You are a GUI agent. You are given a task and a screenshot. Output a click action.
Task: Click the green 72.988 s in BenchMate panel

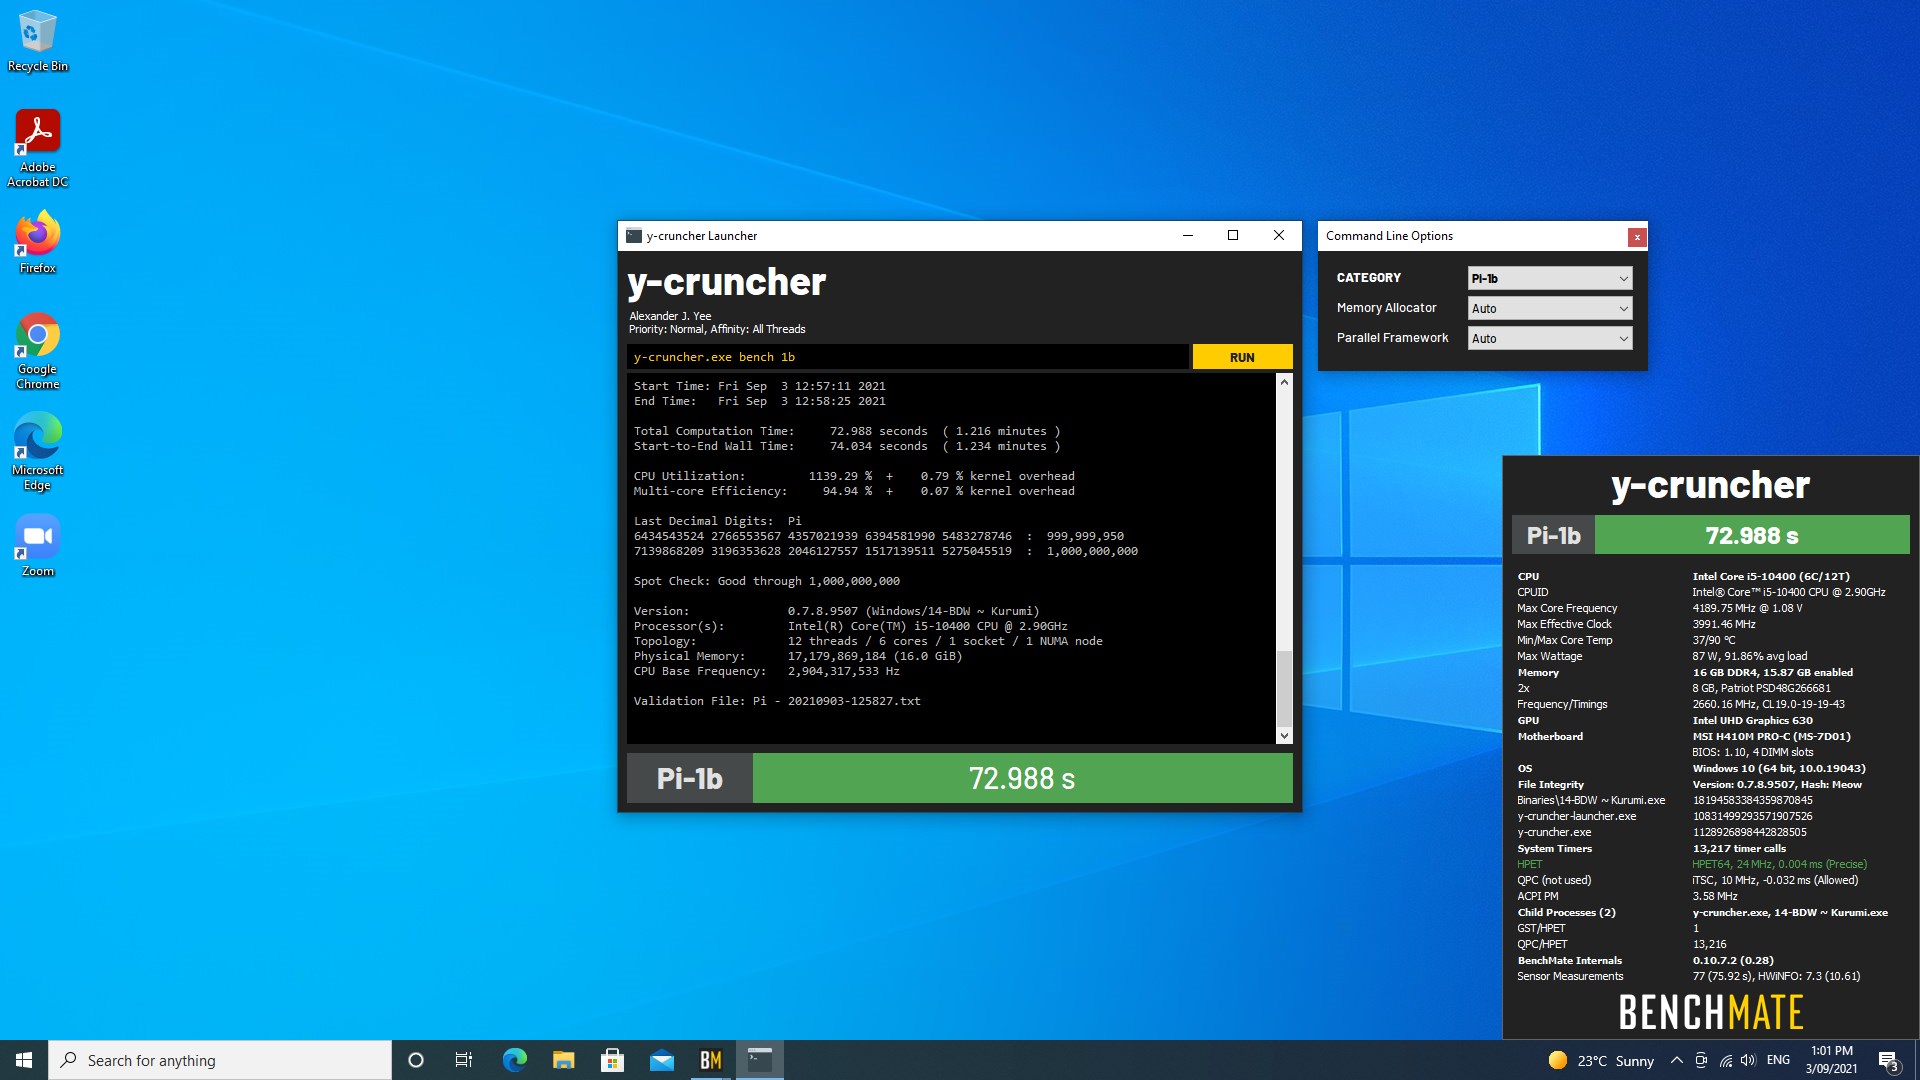pos(1752,535)
